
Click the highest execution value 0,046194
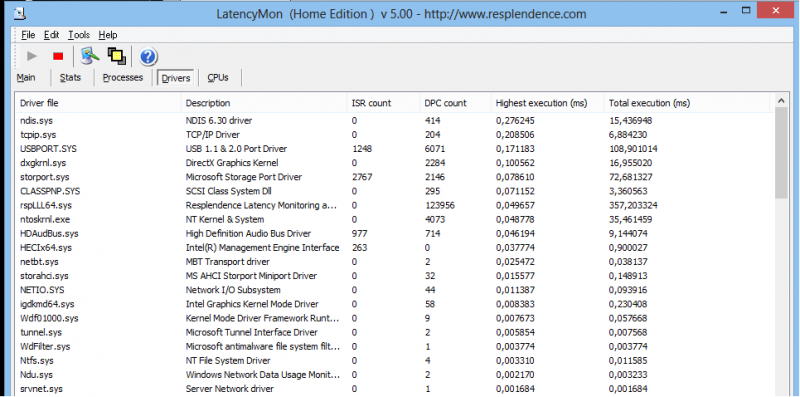[x=515, y=234]
